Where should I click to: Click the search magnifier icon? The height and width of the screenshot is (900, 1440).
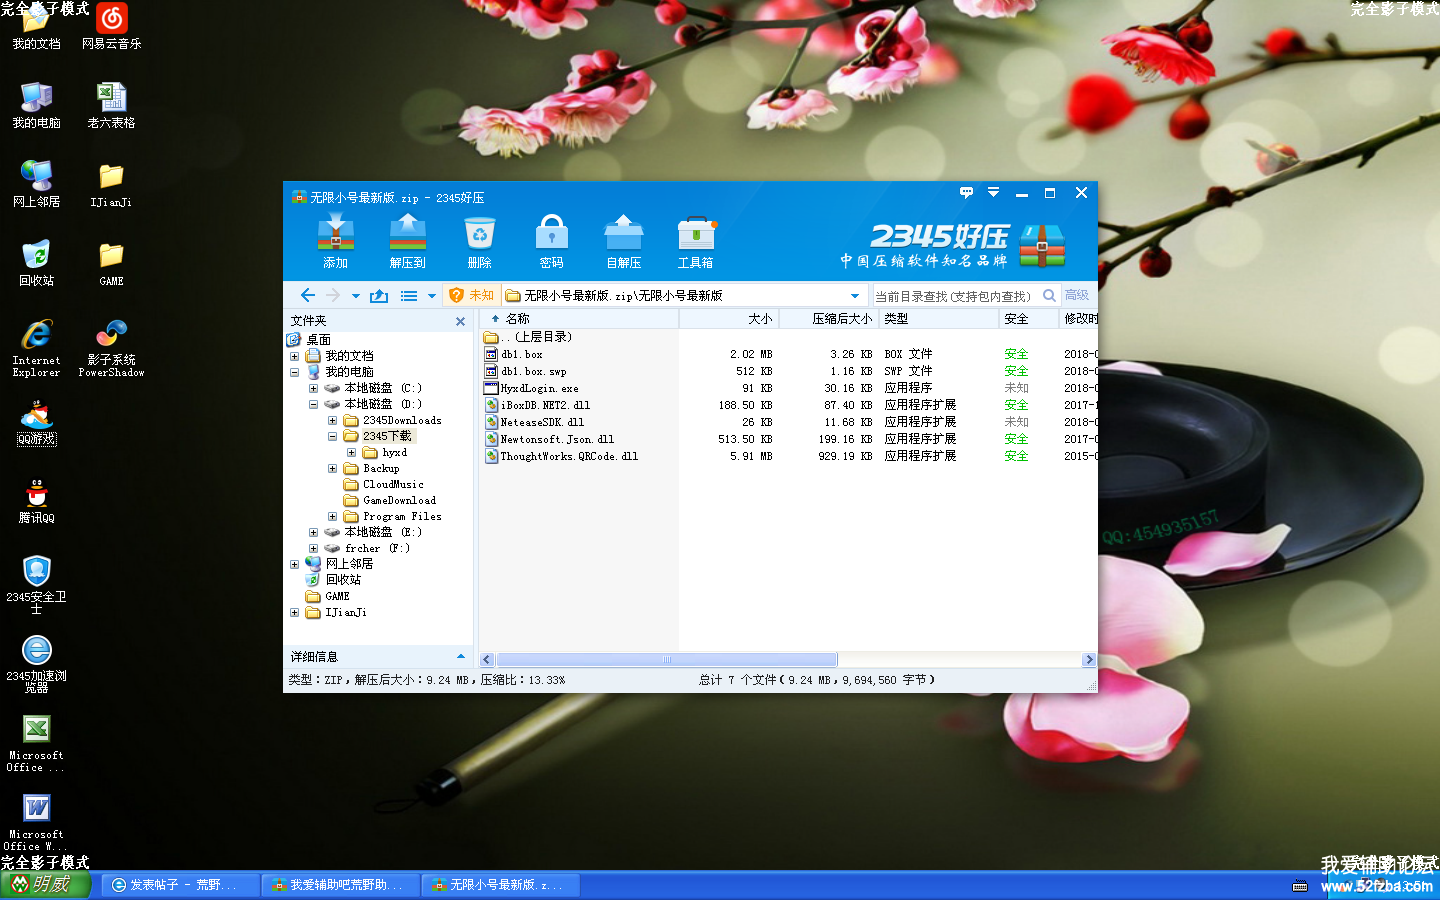pyautogui.click(x=1049, y=295)
